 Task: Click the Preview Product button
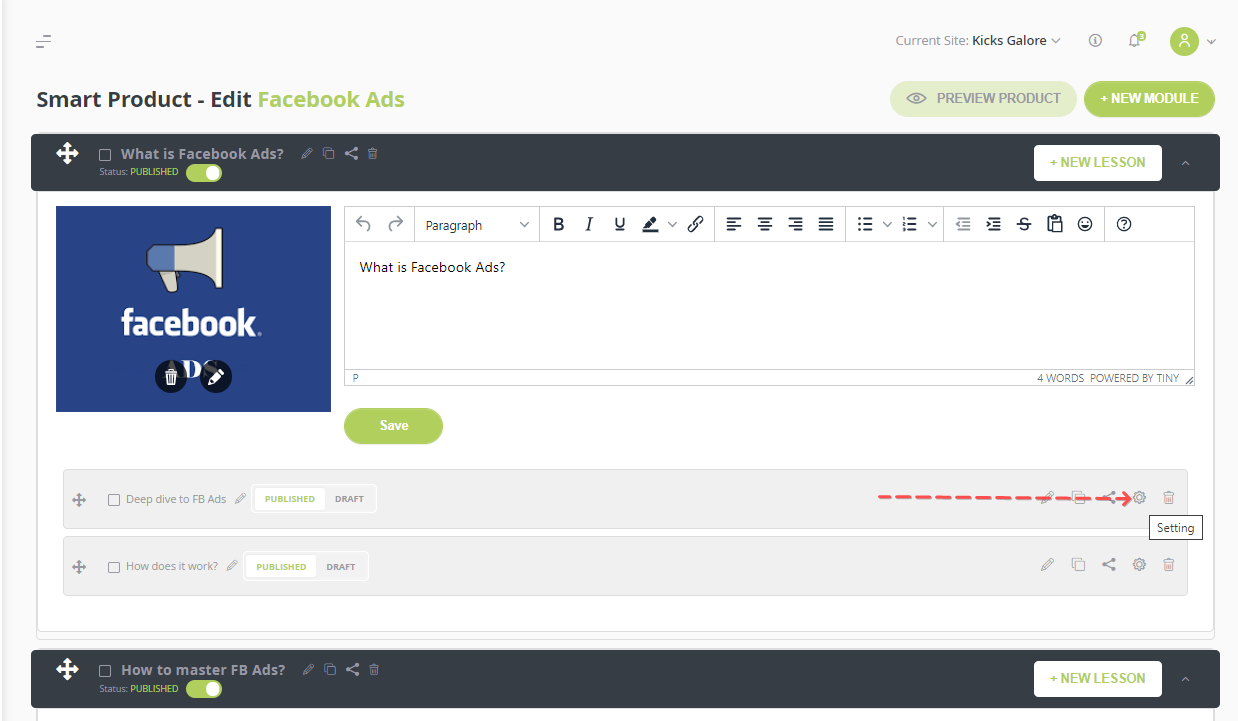point(983,99)
